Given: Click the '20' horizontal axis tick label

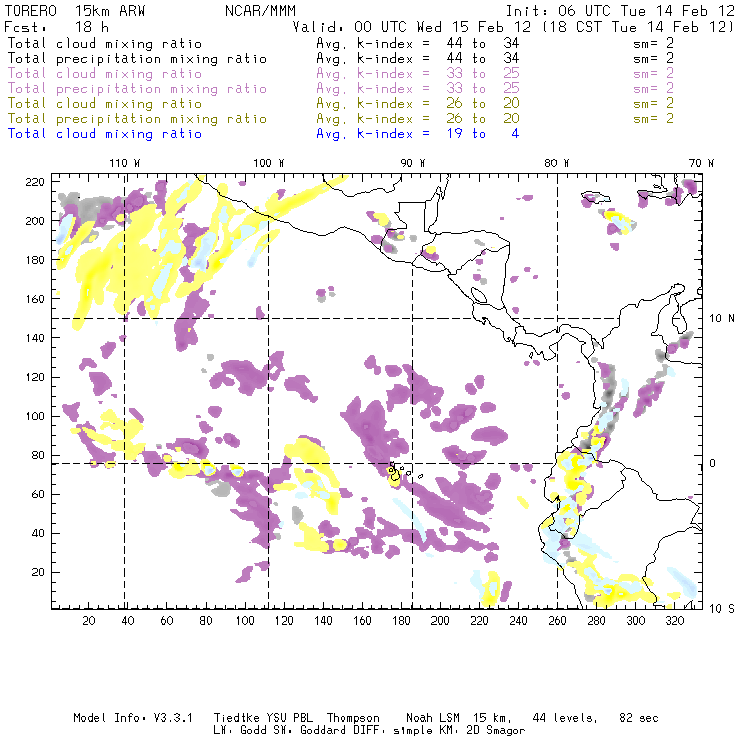Looking at the screenshot, I should (x=89, y=621).
